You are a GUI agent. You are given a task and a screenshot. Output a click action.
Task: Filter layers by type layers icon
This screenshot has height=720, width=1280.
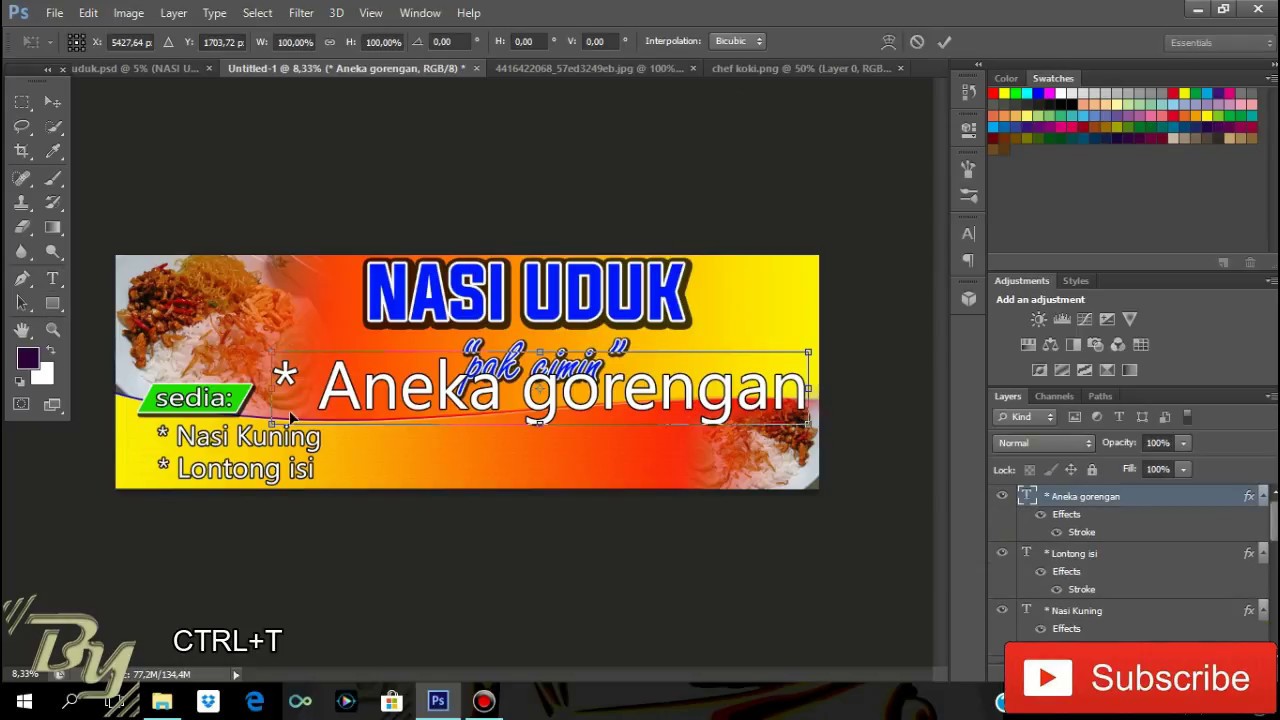click(x=1119, y=417)
